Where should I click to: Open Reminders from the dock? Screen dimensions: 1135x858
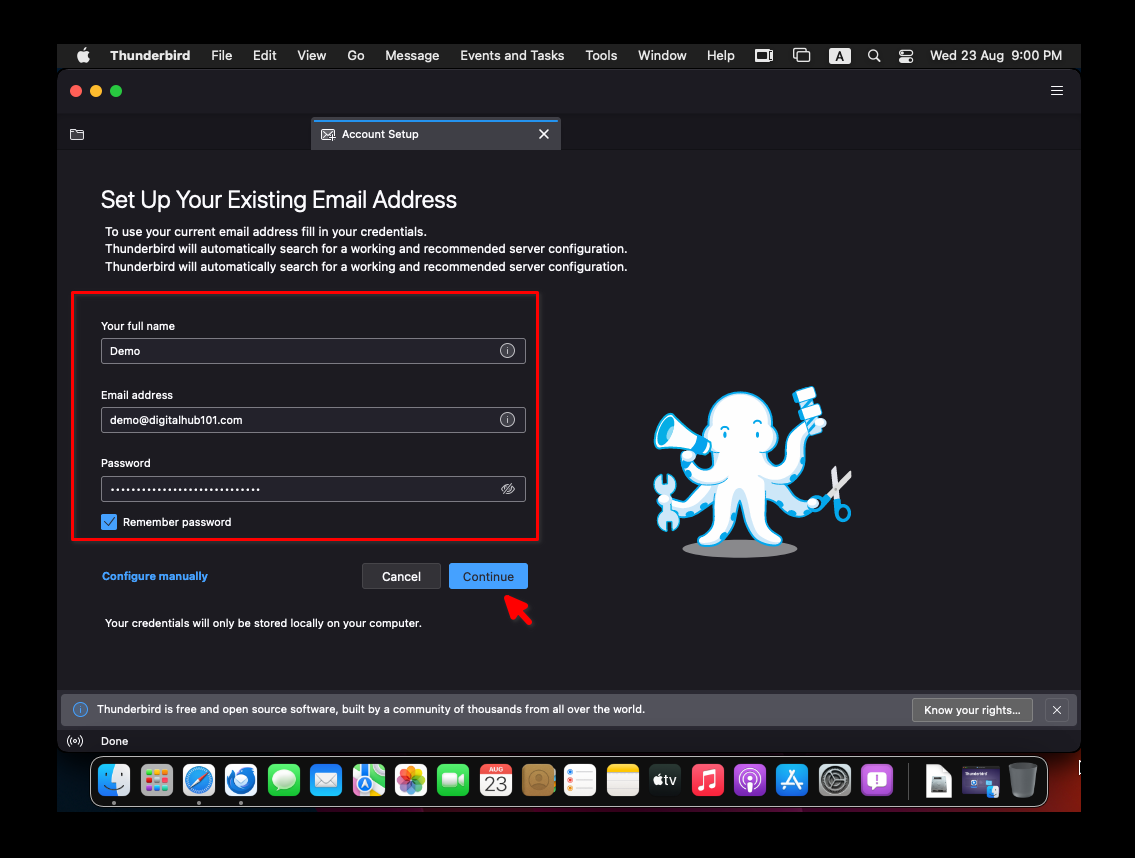580,781
